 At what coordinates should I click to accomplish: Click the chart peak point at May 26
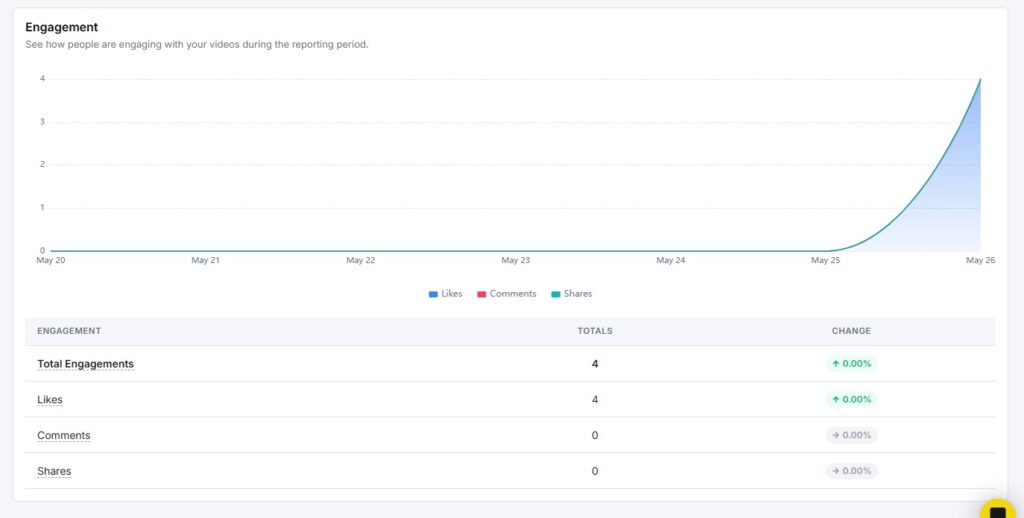tap(980, 80)
